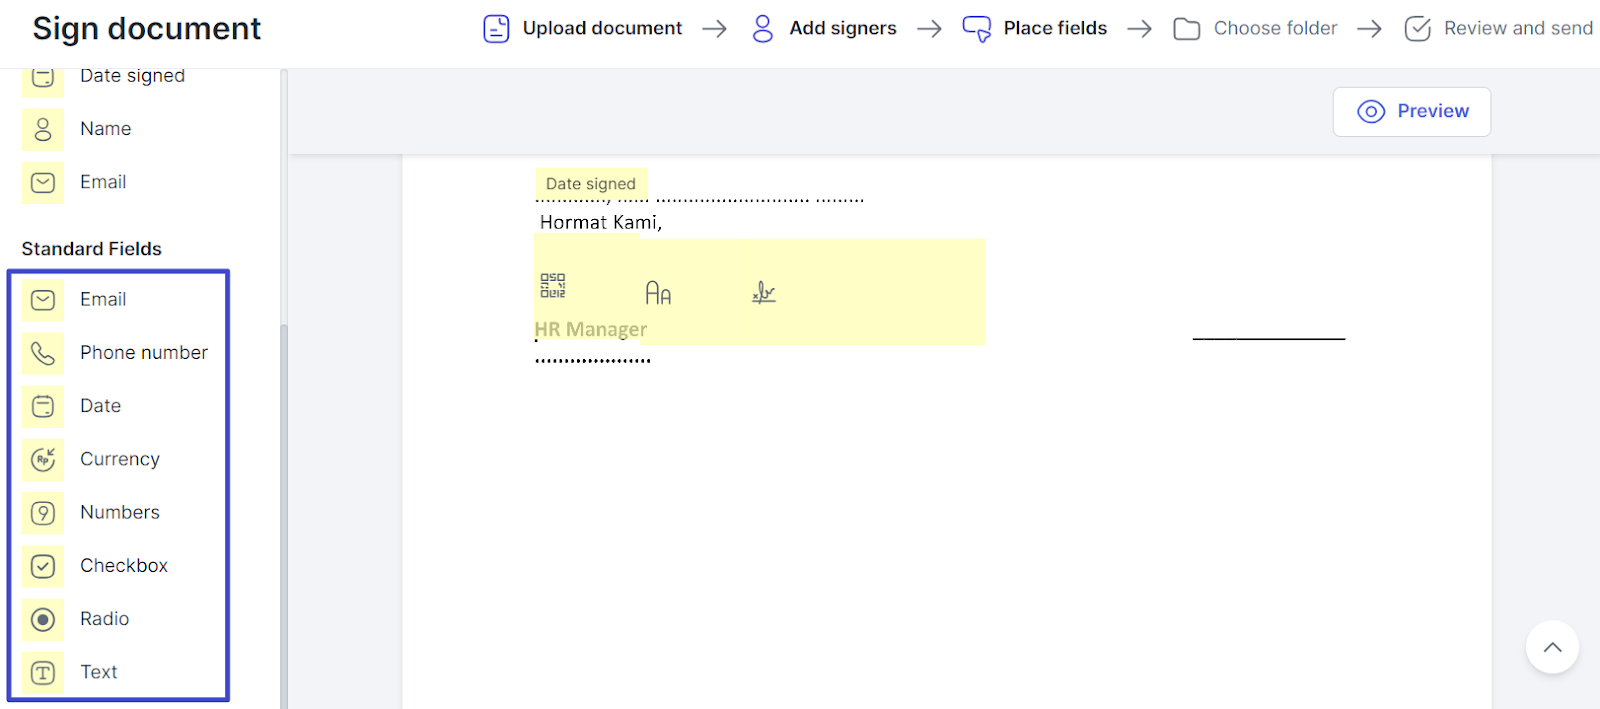
Task: Choose the Checkbox field from Standard Fields
Action: [123, 566]
